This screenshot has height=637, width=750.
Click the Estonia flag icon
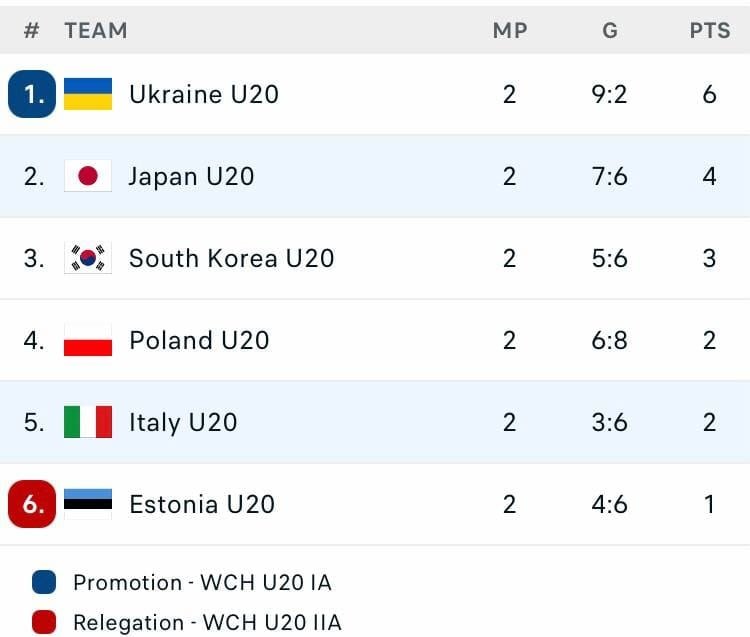click(x=88, y=504)
